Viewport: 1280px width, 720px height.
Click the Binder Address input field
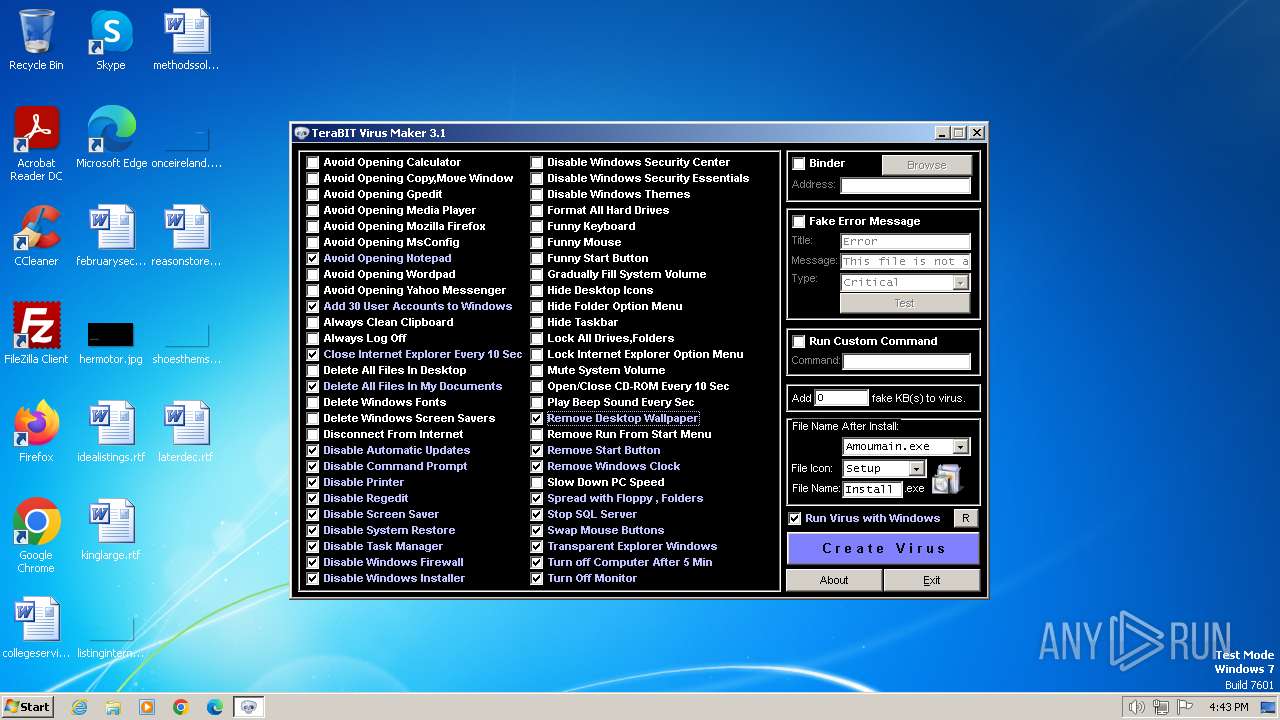coord(906,185)
